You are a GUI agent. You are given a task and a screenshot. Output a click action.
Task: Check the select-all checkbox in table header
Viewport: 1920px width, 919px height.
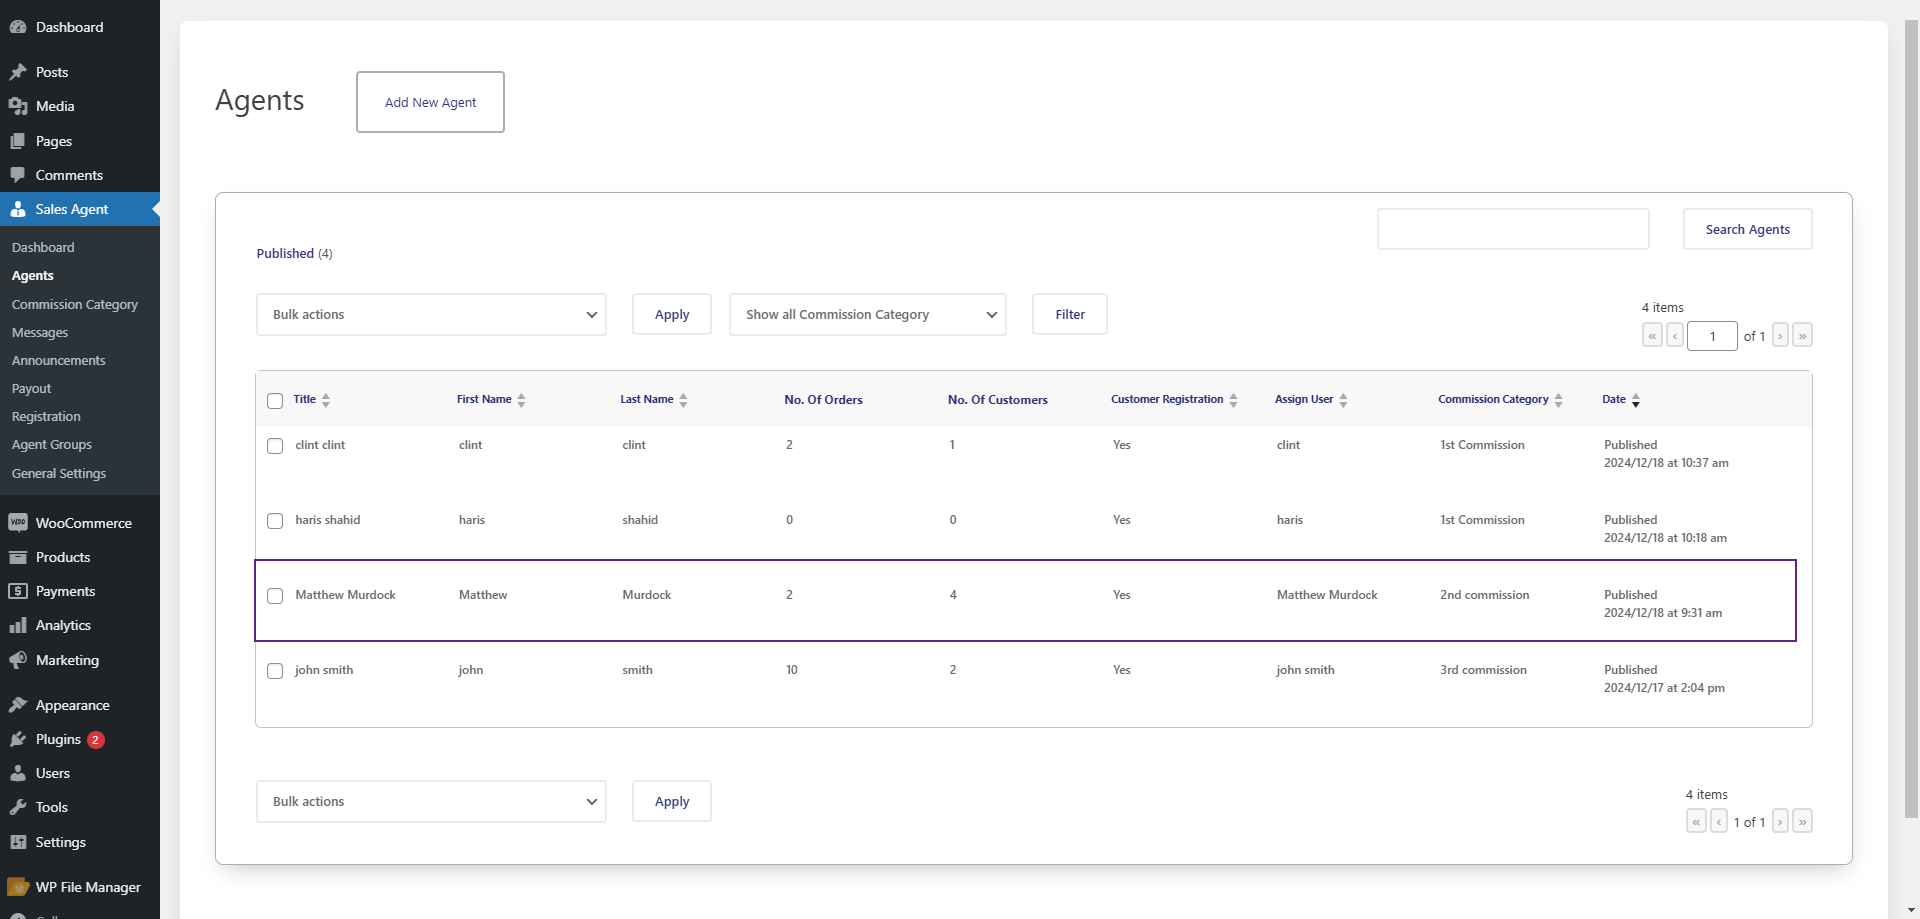[x=275, y=401]
